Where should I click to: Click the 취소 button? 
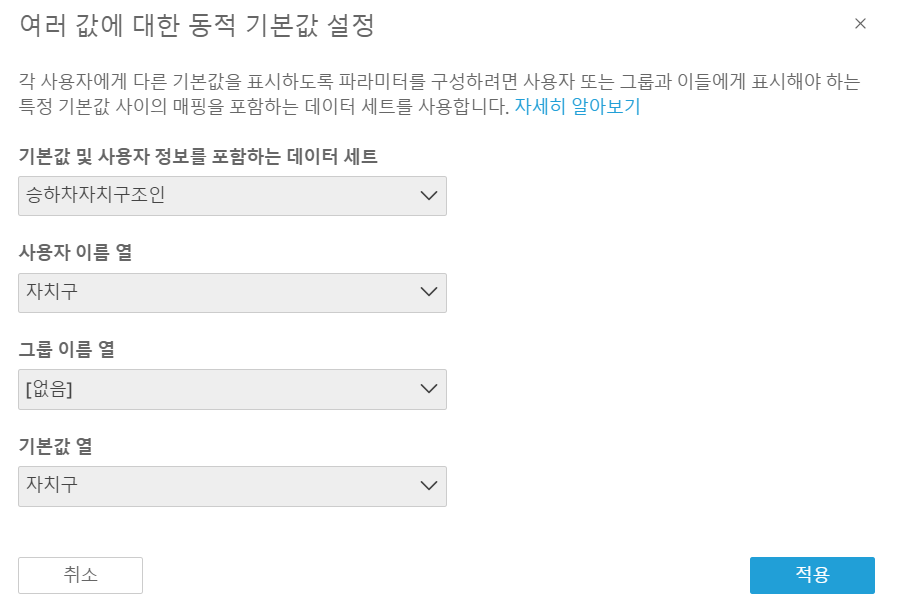click(x=80, y=575)
